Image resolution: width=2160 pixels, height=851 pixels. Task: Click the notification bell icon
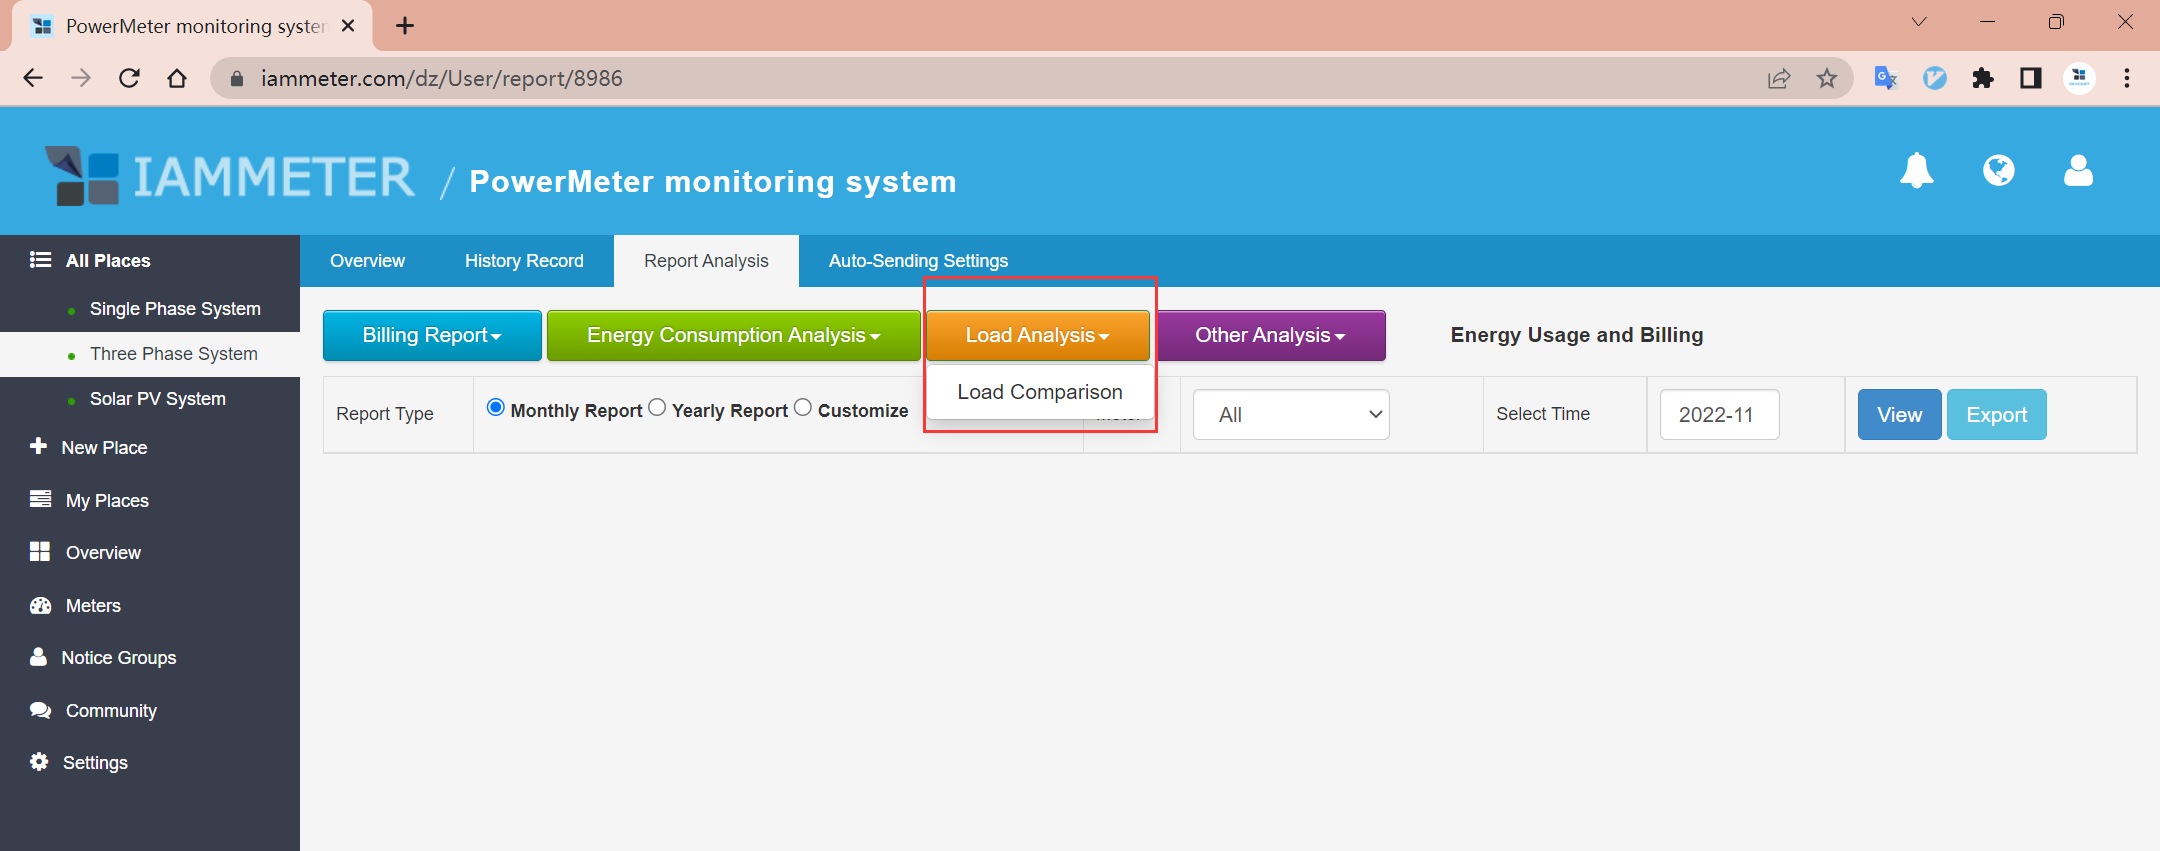[x=1916, y=171]
